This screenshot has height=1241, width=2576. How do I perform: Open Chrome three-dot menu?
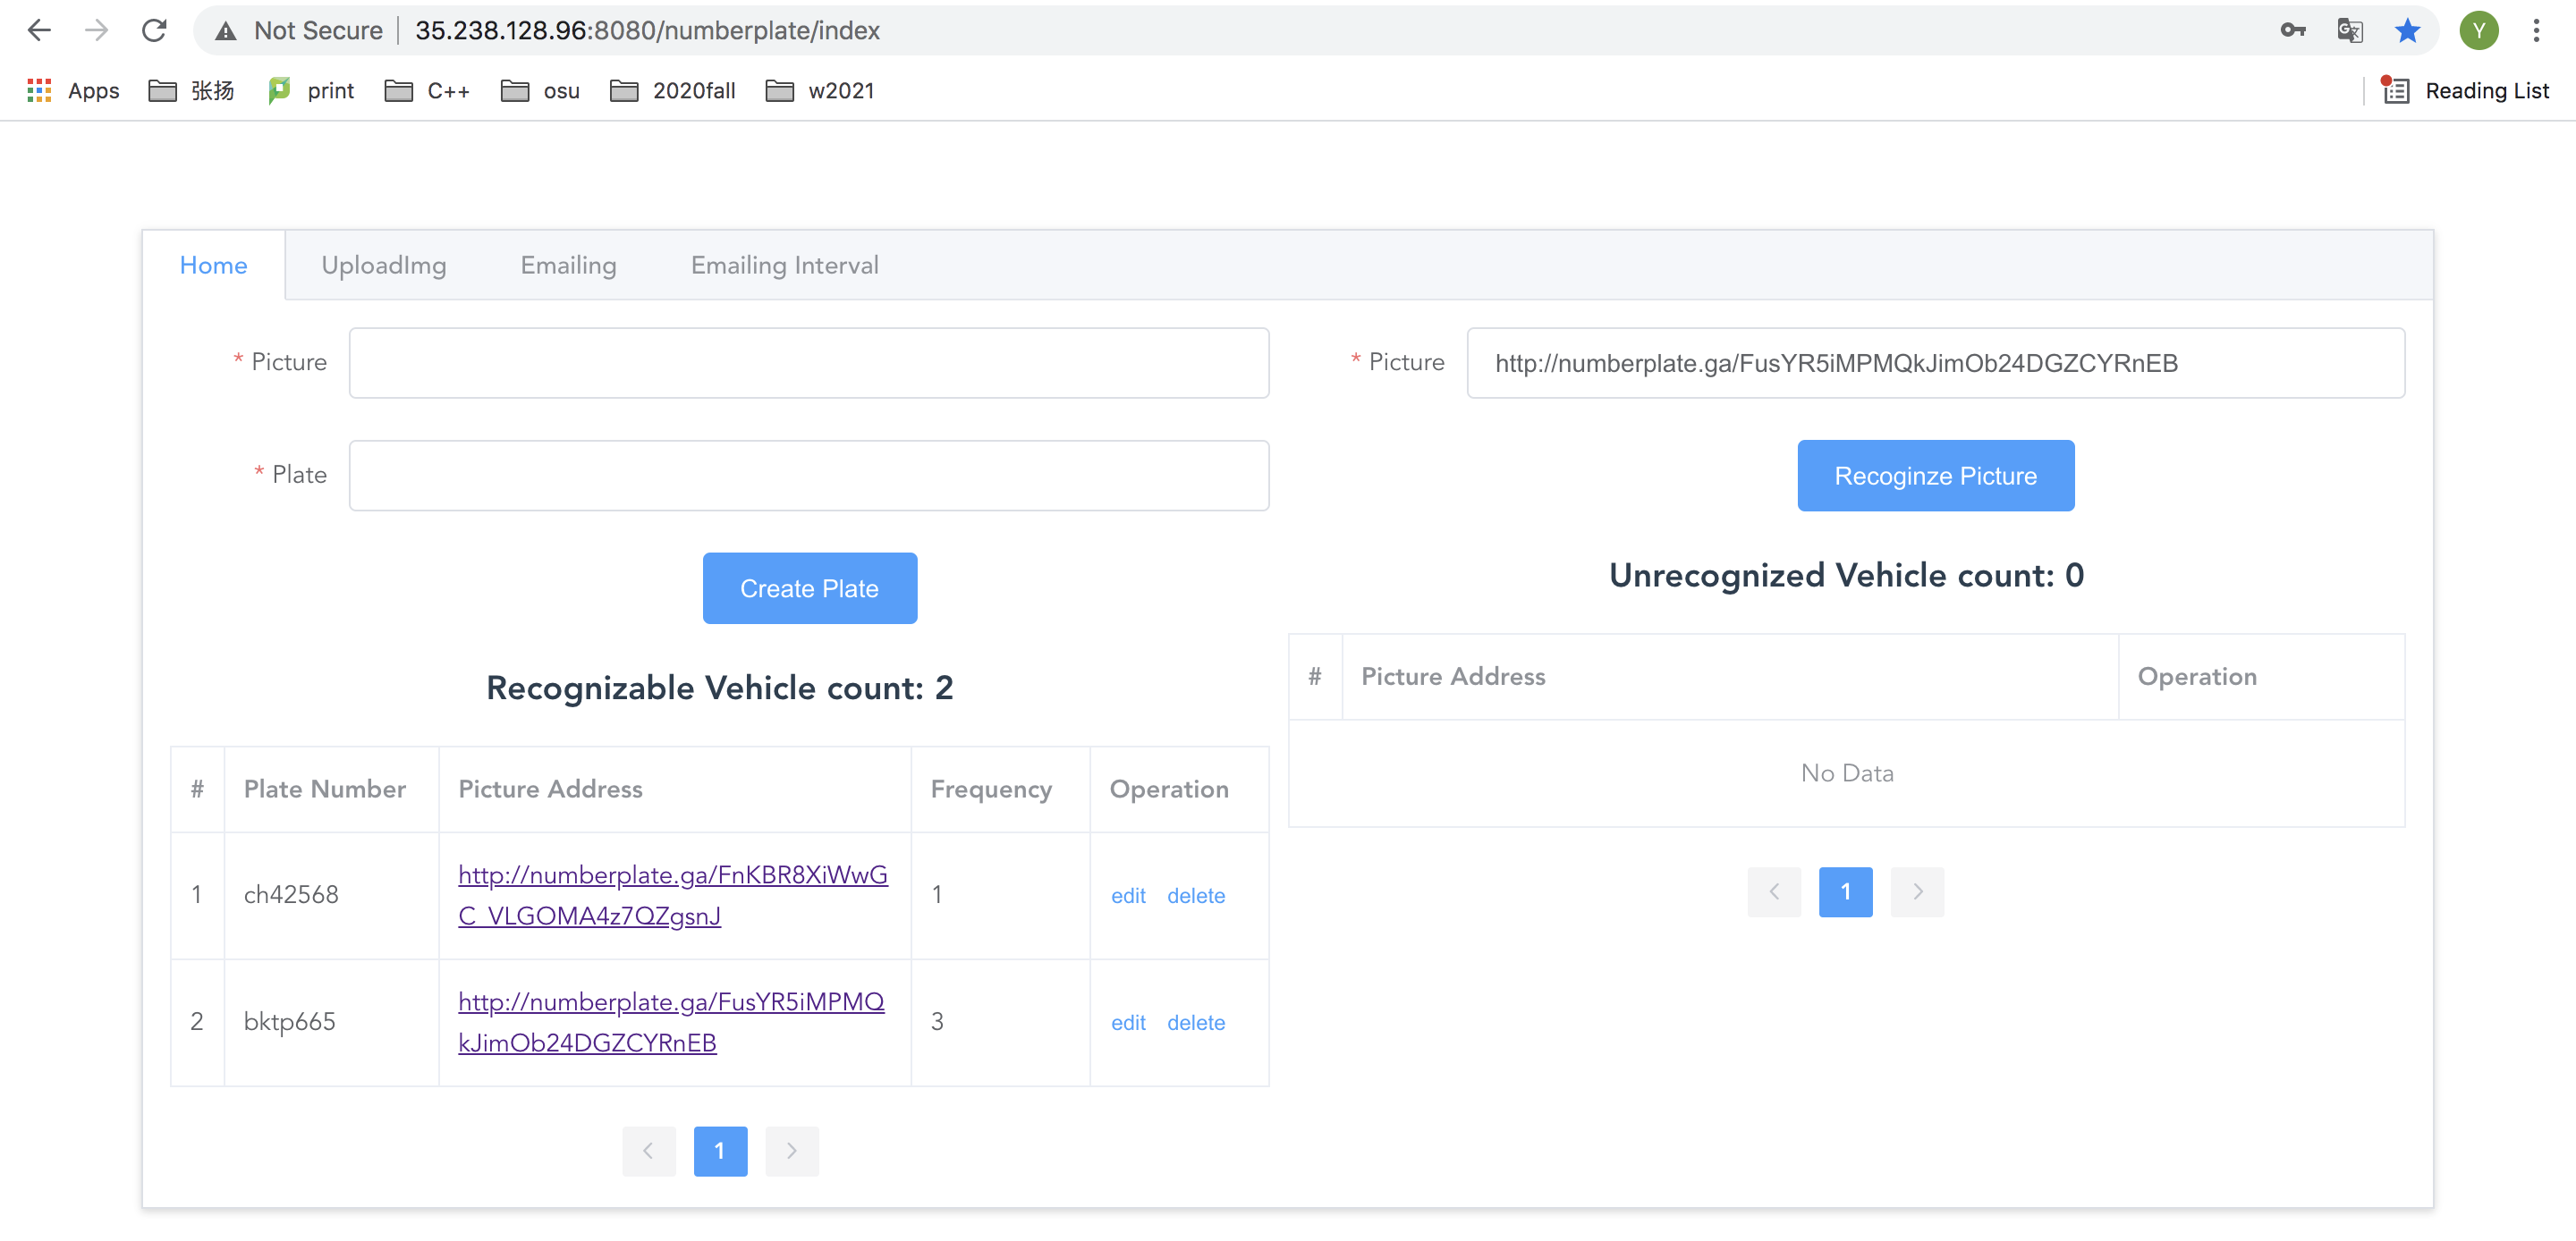click(2536, 30)
